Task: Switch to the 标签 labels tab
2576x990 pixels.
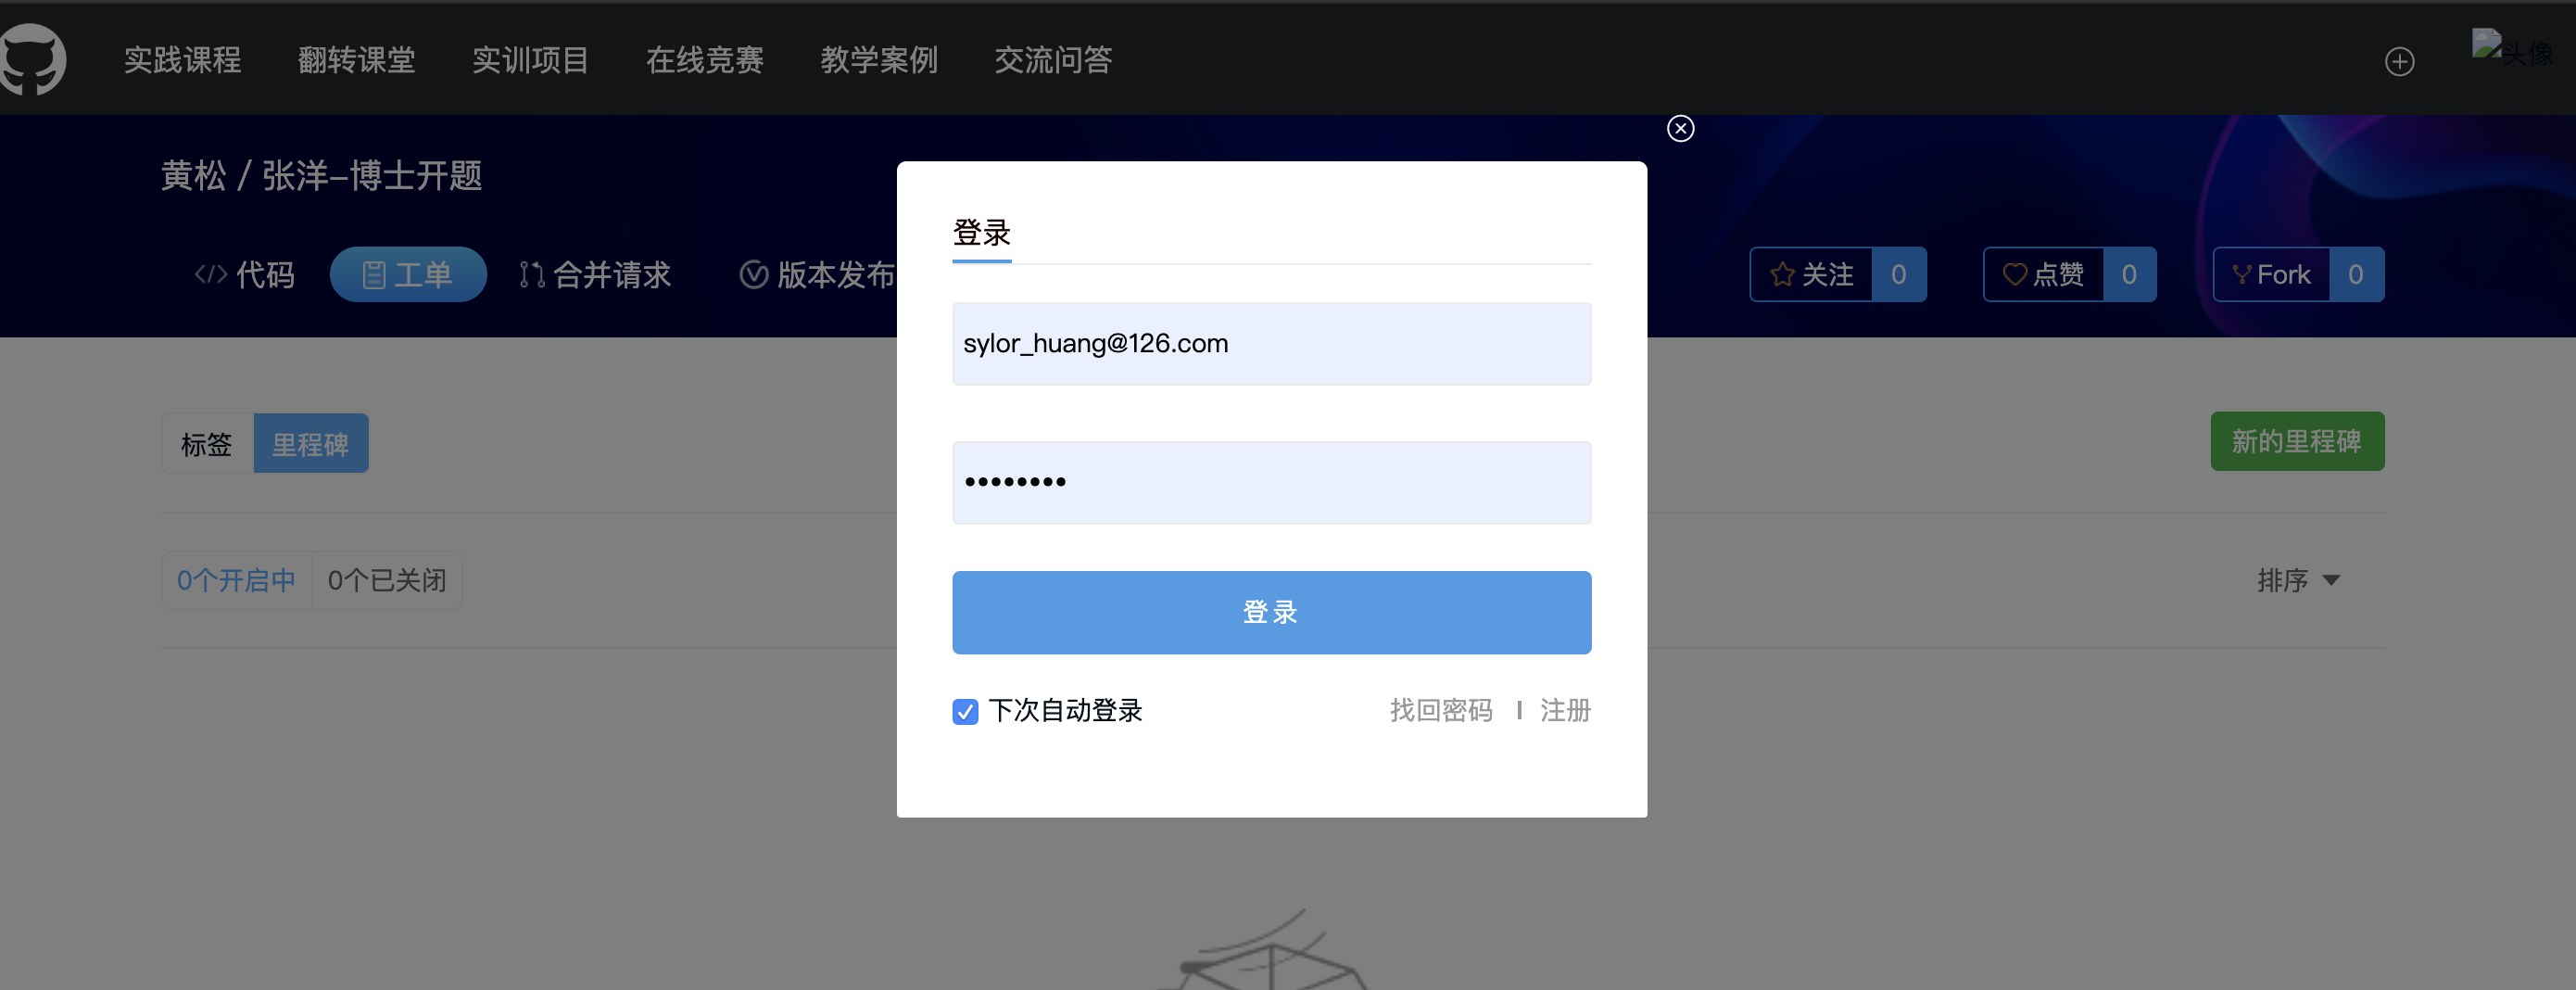Action: pos(207,443)
